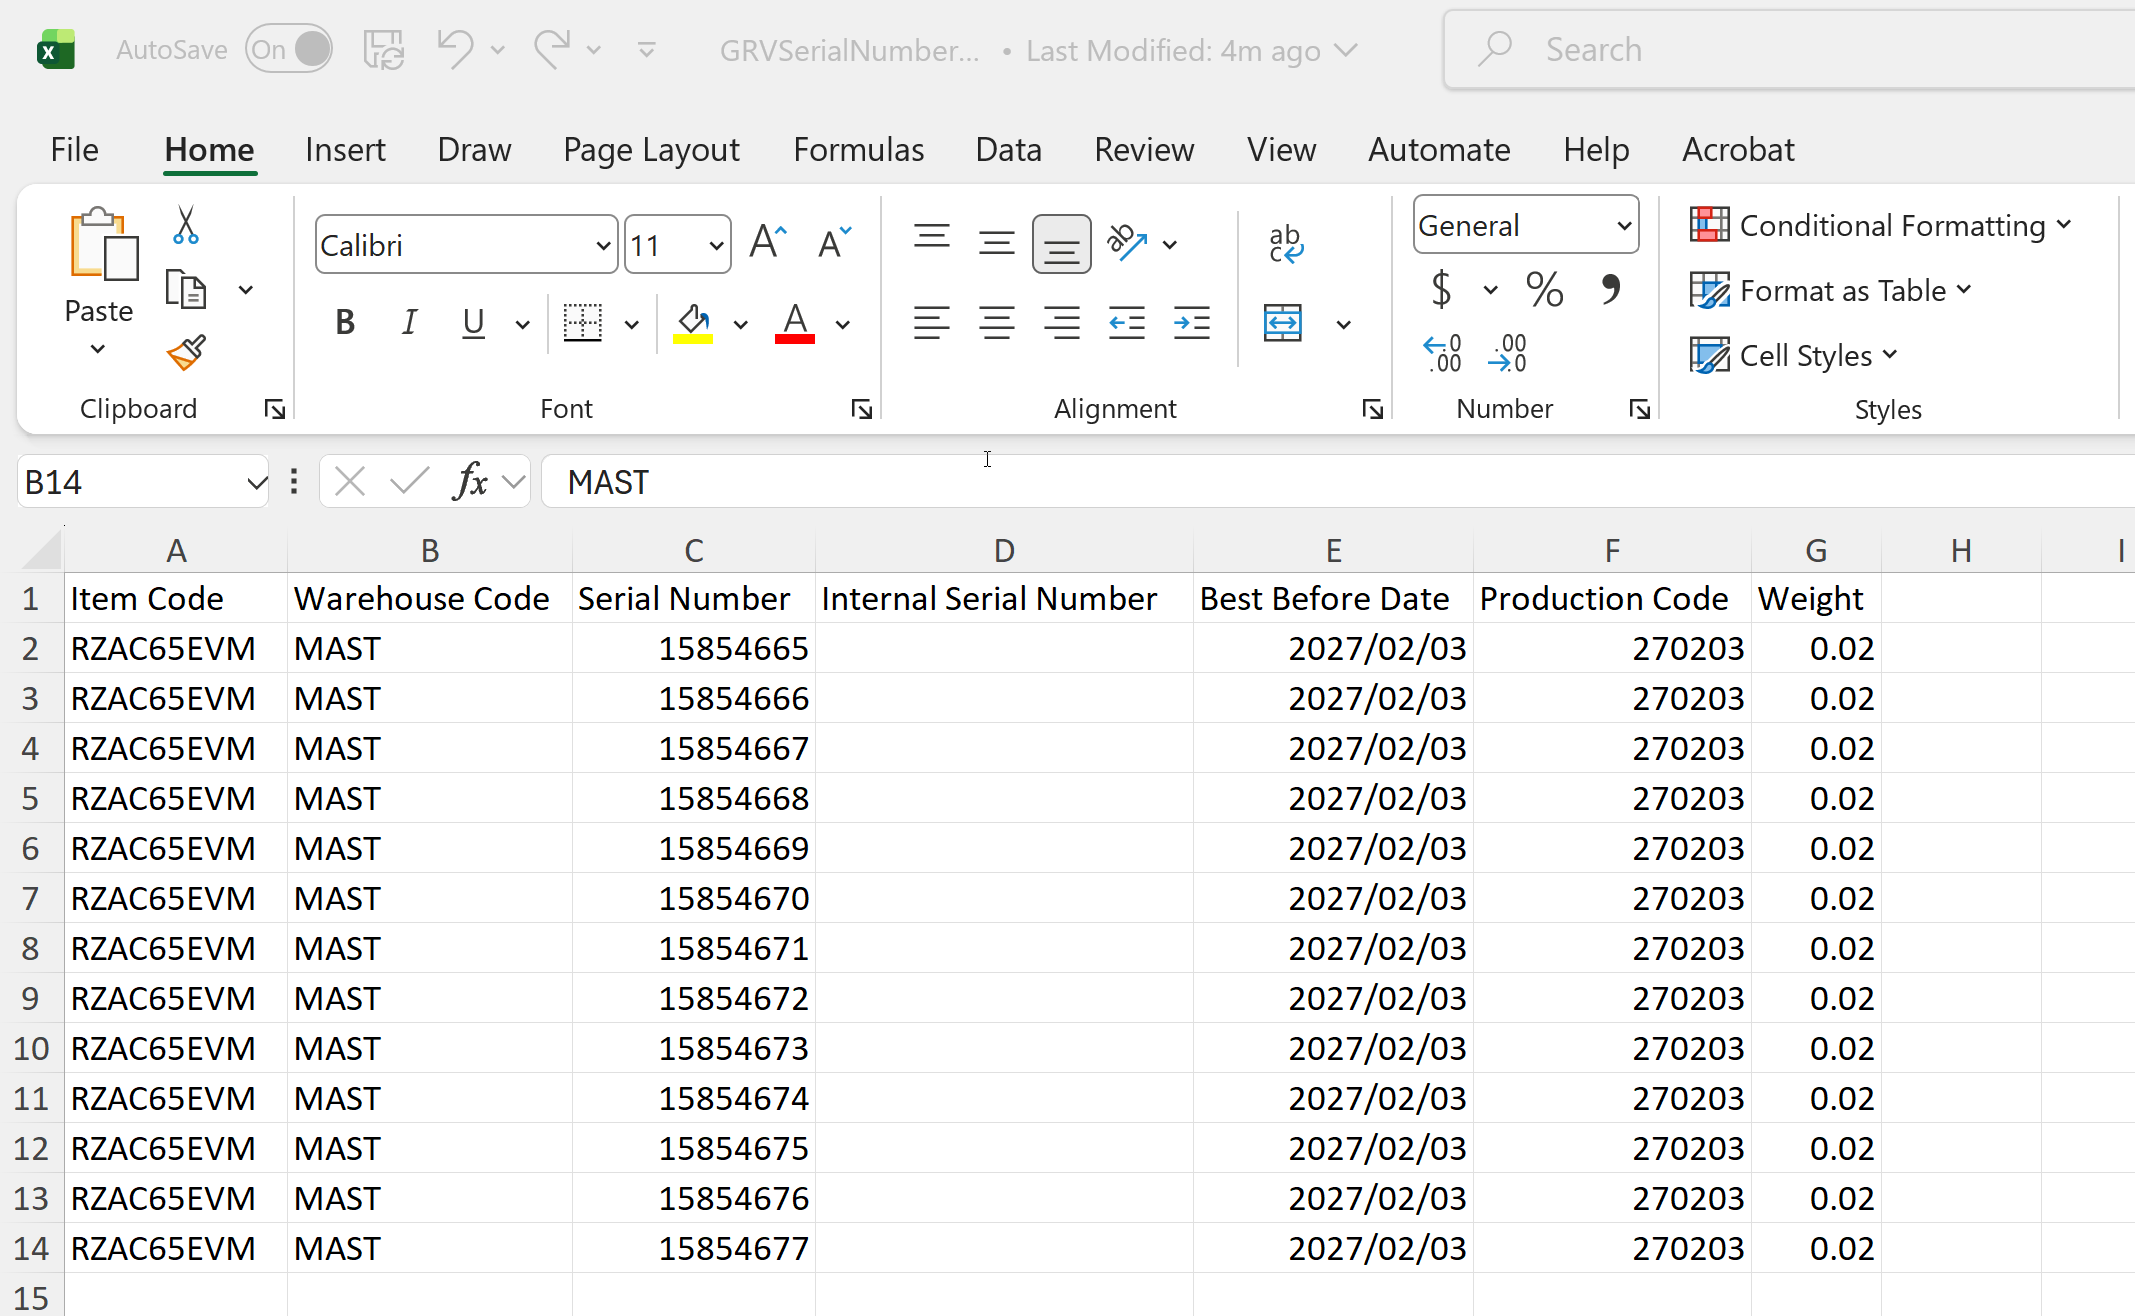Open the Page Layout tab
Screen dimensions: 2135x1316
pos(651,150)
